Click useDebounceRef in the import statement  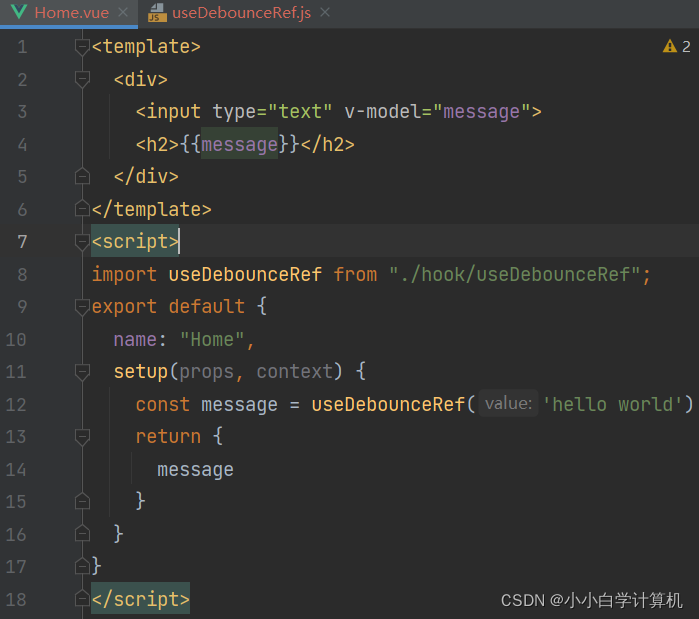245,275
